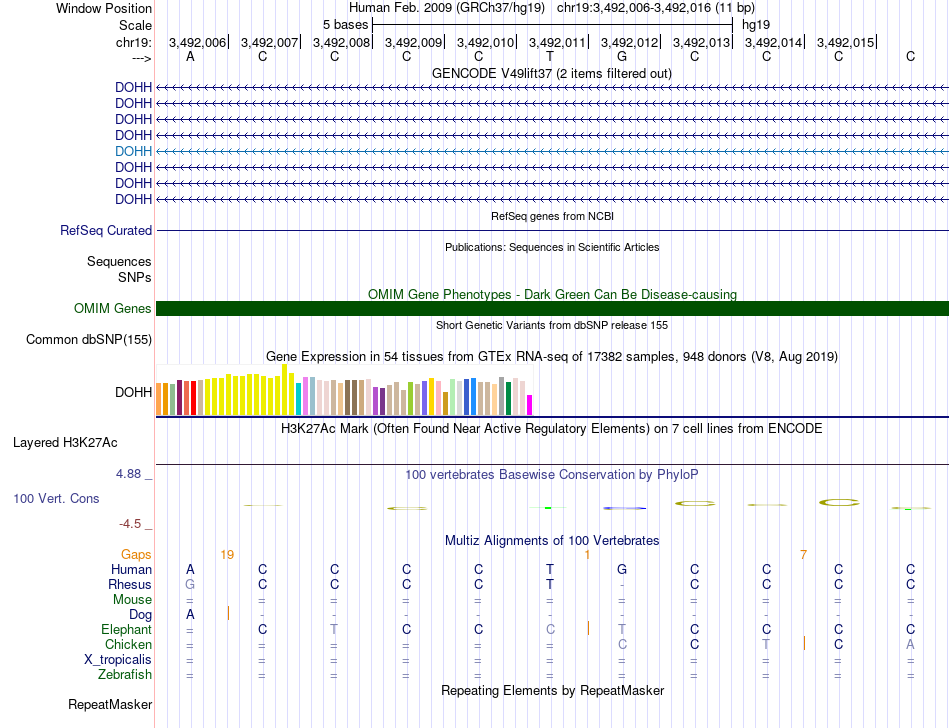Click the 5 bases scale bar label

coord(345,25)
